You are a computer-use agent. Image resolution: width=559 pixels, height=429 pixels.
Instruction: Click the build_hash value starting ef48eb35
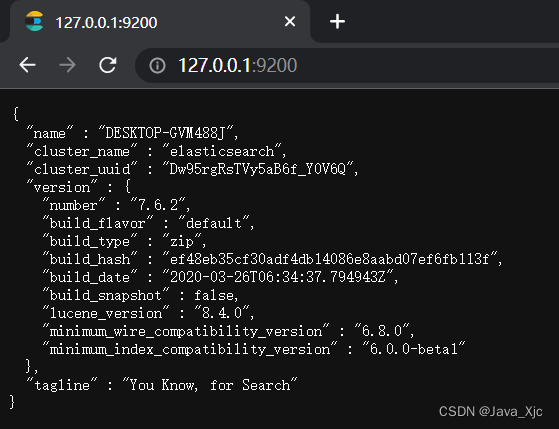tap(330, 259)
